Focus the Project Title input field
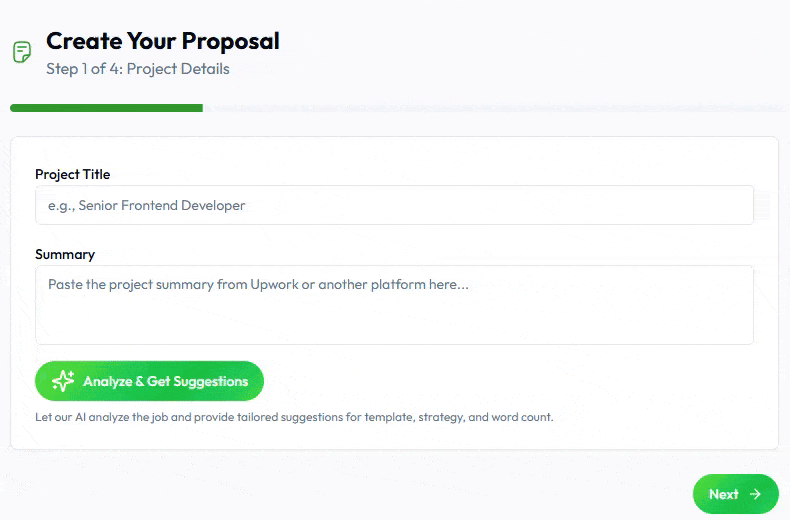Viewport: 790px width, 520px height. (x=394, y=205)
